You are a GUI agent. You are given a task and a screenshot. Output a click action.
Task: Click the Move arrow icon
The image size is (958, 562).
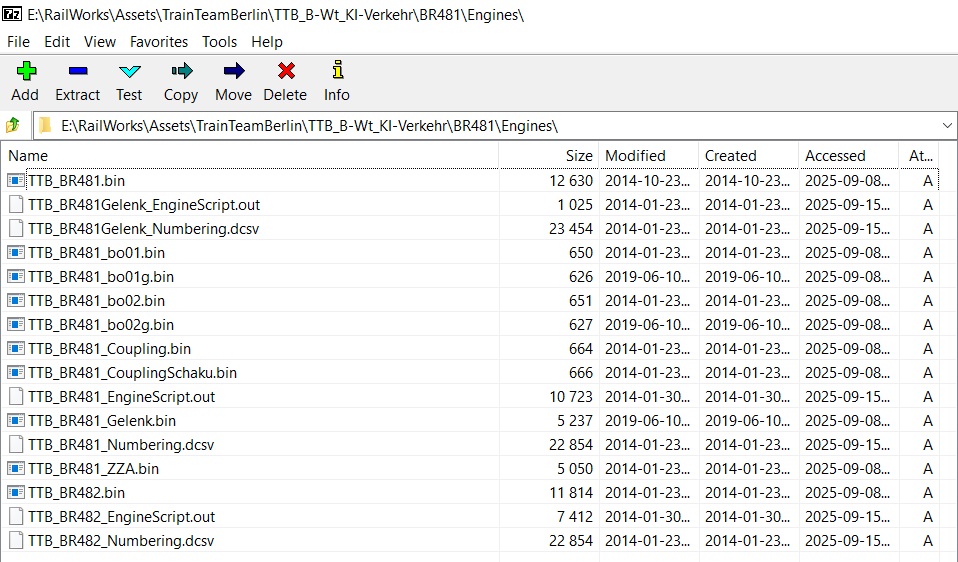coord(233,71)
